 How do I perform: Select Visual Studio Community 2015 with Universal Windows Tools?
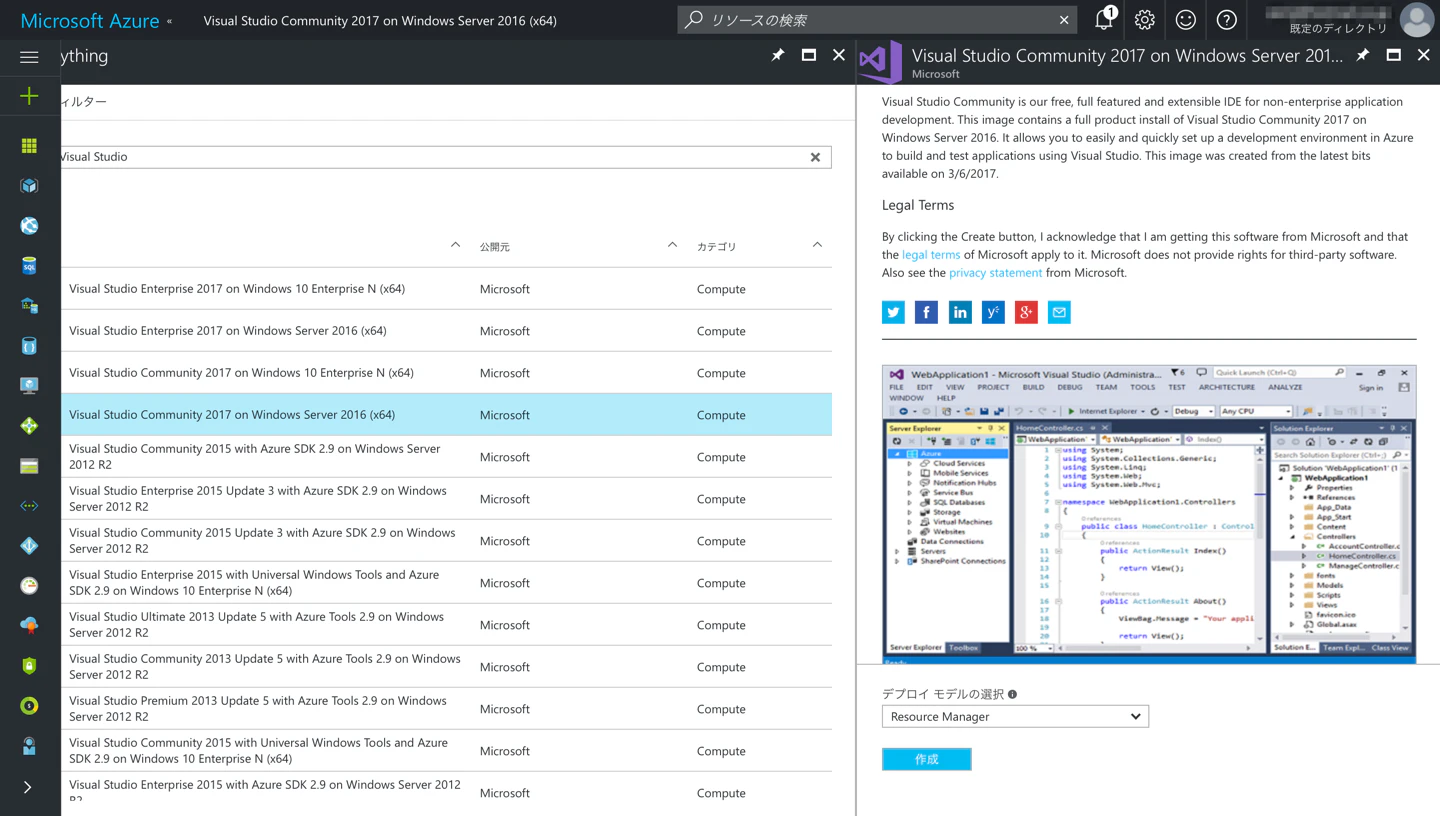446,751
